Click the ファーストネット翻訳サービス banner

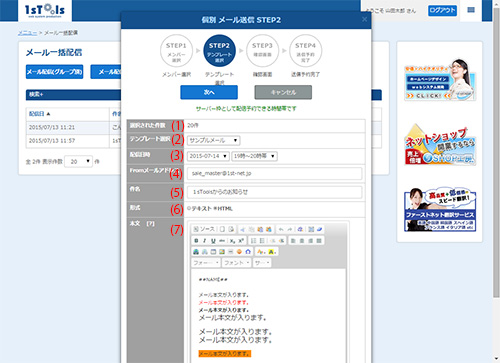pyautogui.click(x=440, y=209)
